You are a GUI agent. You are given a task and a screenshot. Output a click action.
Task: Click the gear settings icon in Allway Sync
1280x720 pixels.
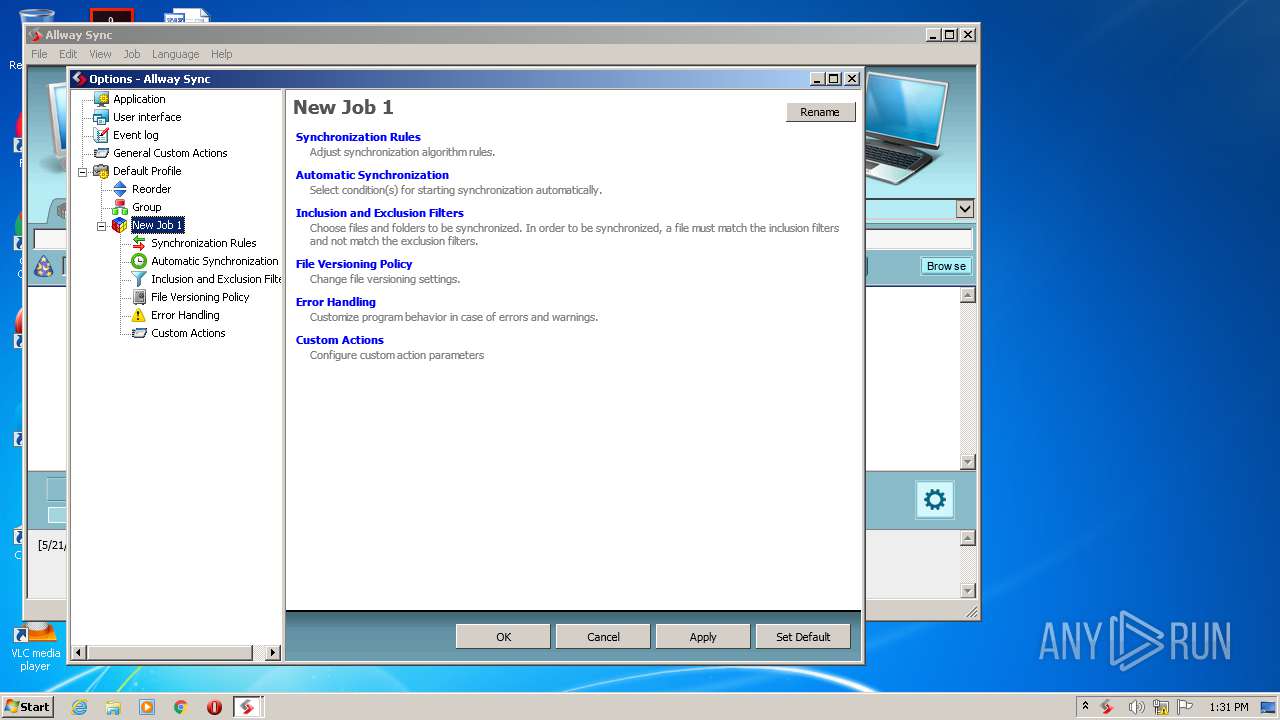pyautogui.click(x=935, y=499)
